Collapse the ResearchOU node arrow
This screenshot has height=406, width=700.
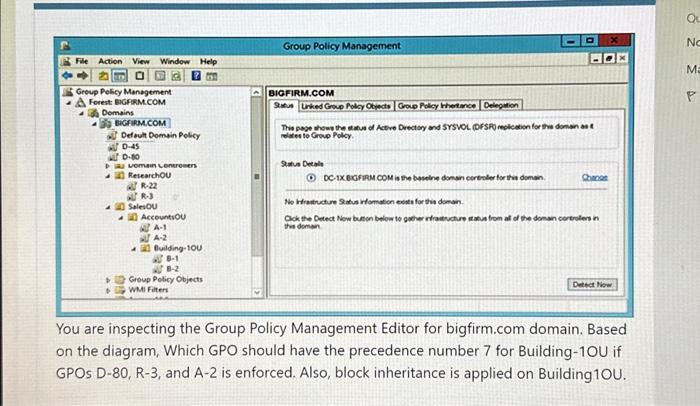(x=108, y=176)
